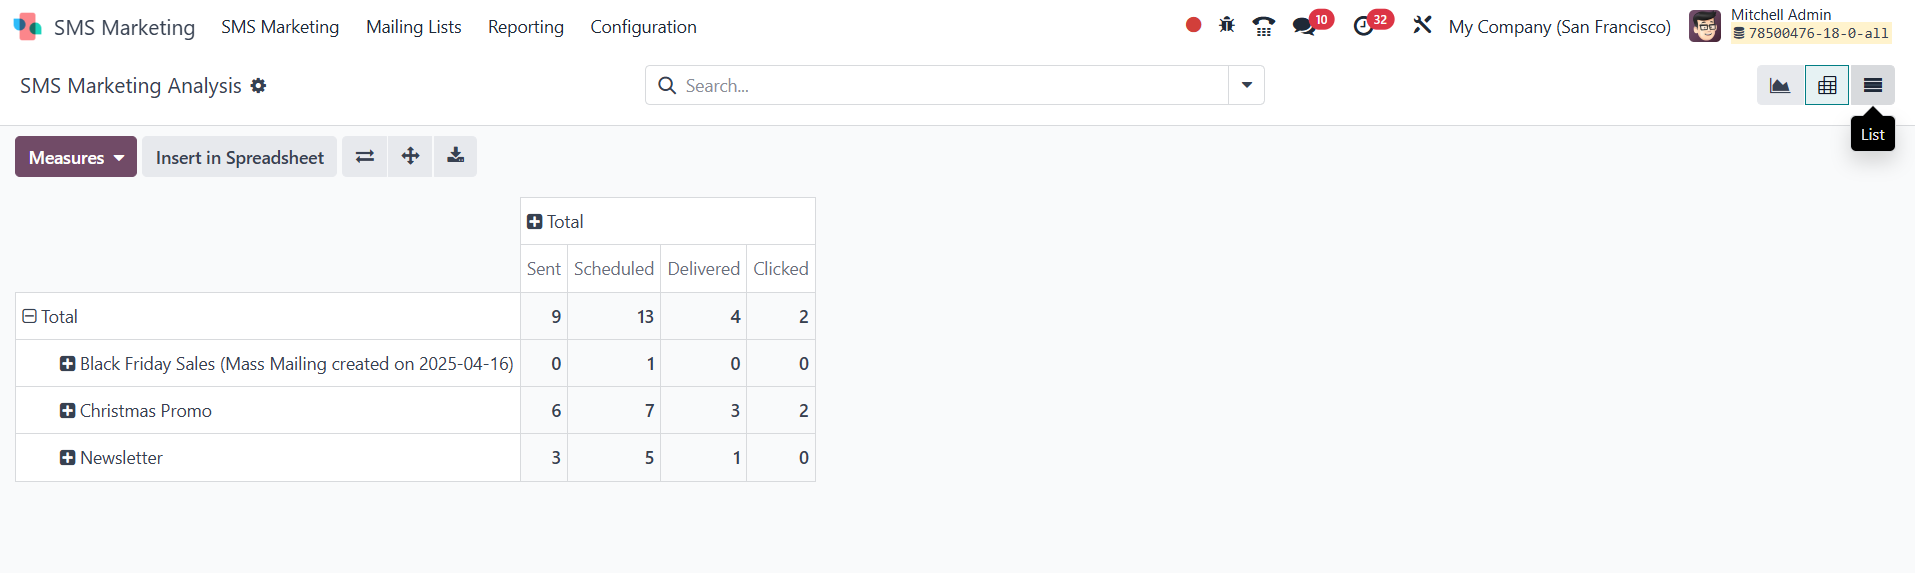
Task: Download the pivot table as xlsx
Action: pyautogui.click(x=455, y=156)
